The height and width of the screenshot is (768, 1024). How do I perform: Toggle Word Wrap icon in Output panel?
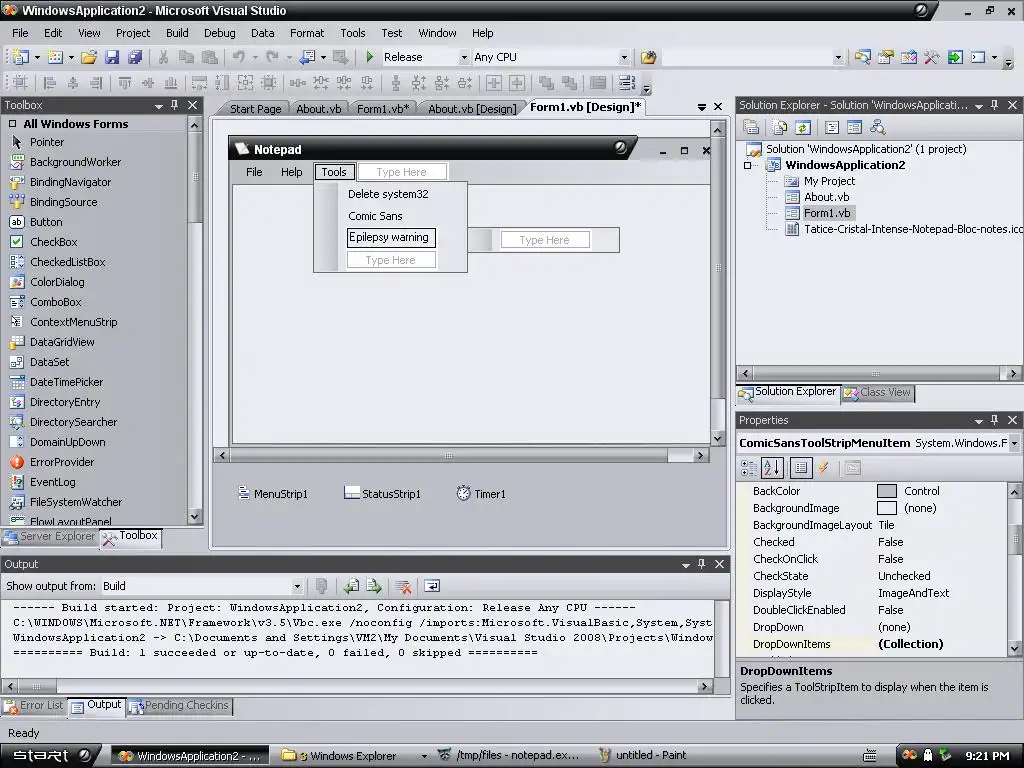(x=432, y=586)
